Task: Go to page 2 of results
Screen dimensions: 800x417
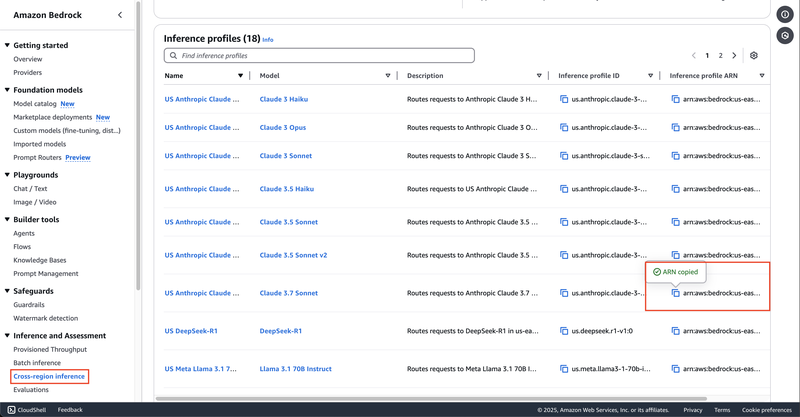Action: point(720,56)
